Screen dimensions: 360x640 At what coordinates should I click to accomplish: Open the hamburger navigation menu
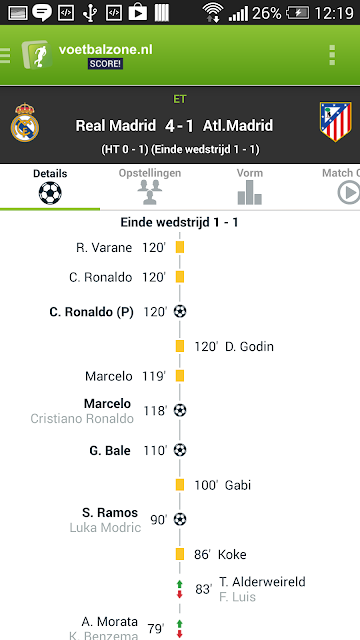5,55
